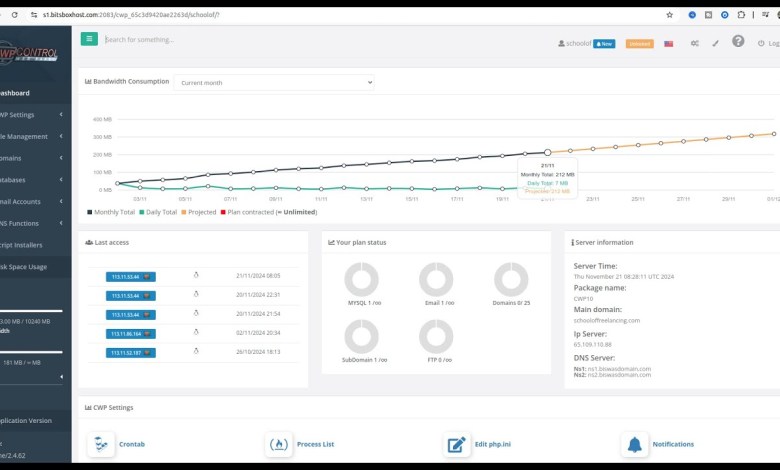This screenshot has width=780, height=470.
Task: Open the gears settings icon in header
Action: [x=694, y=44]
